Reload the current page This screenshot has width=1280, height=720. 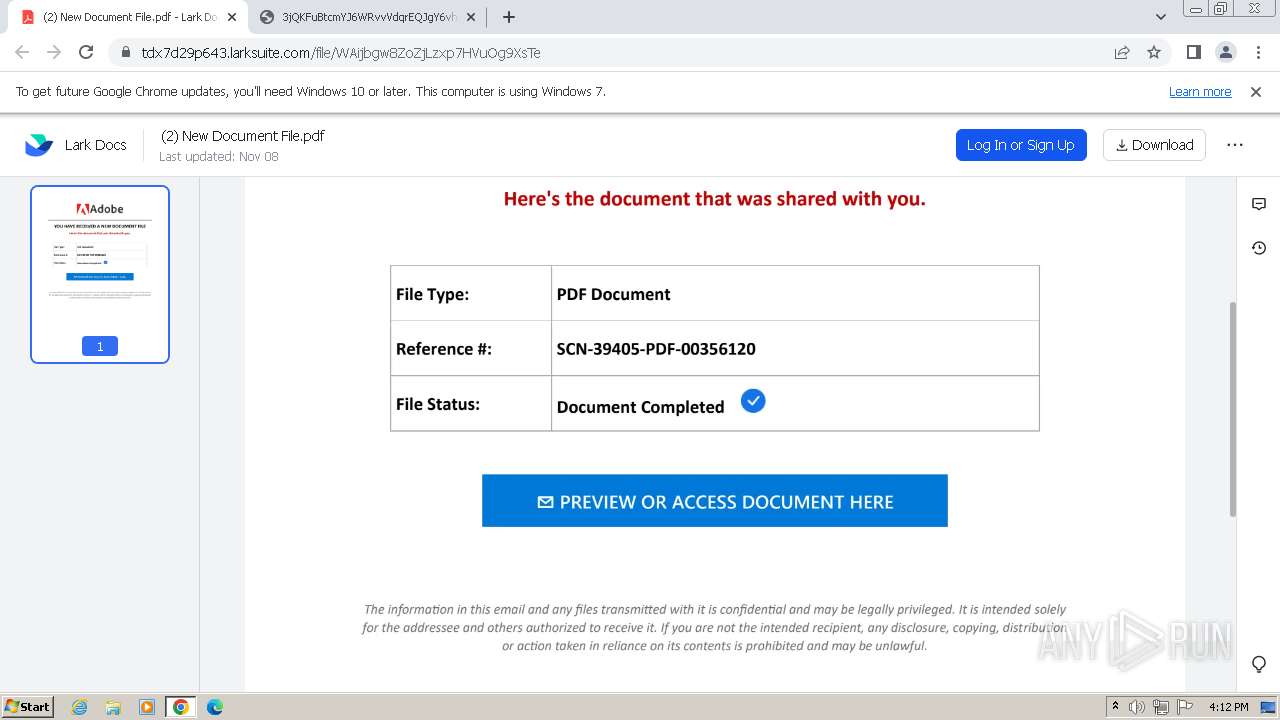pos(86,52)
